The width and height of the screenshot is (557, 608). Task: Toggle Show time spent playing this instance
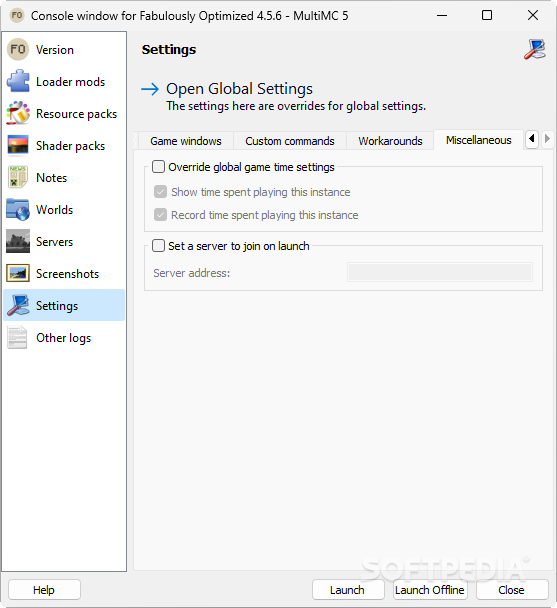[160, 192]
